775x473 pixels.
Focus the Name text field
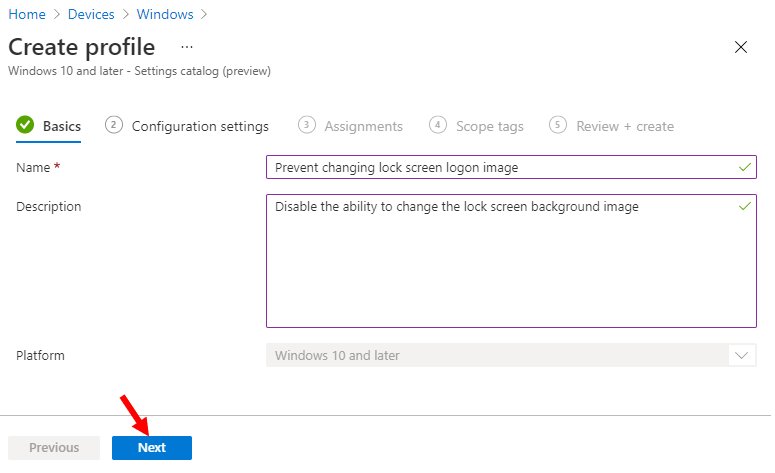point(500,167)
